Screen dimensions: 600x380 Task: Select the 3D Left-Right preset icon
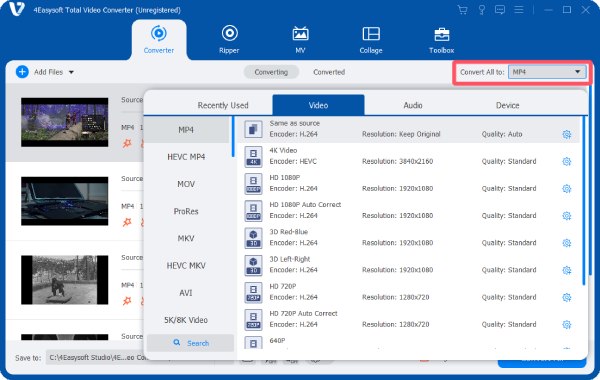tap(253, 265)
